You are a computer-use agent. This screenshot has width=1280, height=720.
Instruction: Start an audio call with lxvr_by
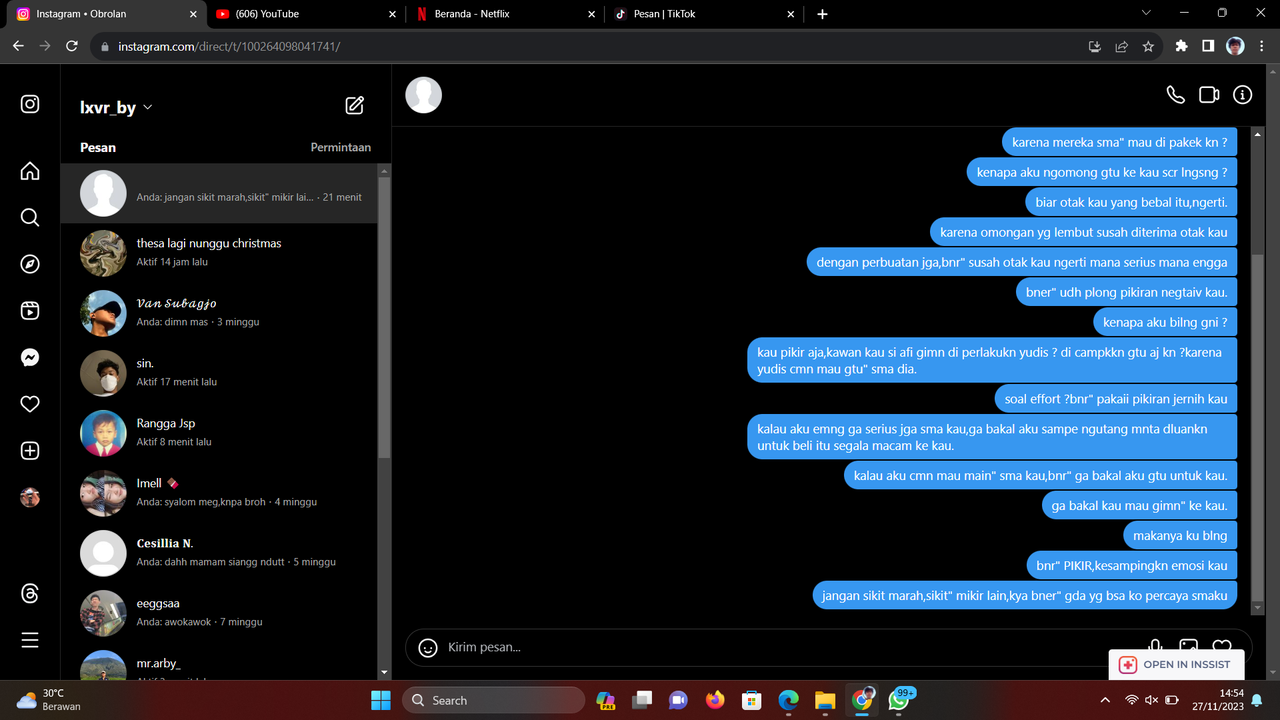tap(1175, 94)
